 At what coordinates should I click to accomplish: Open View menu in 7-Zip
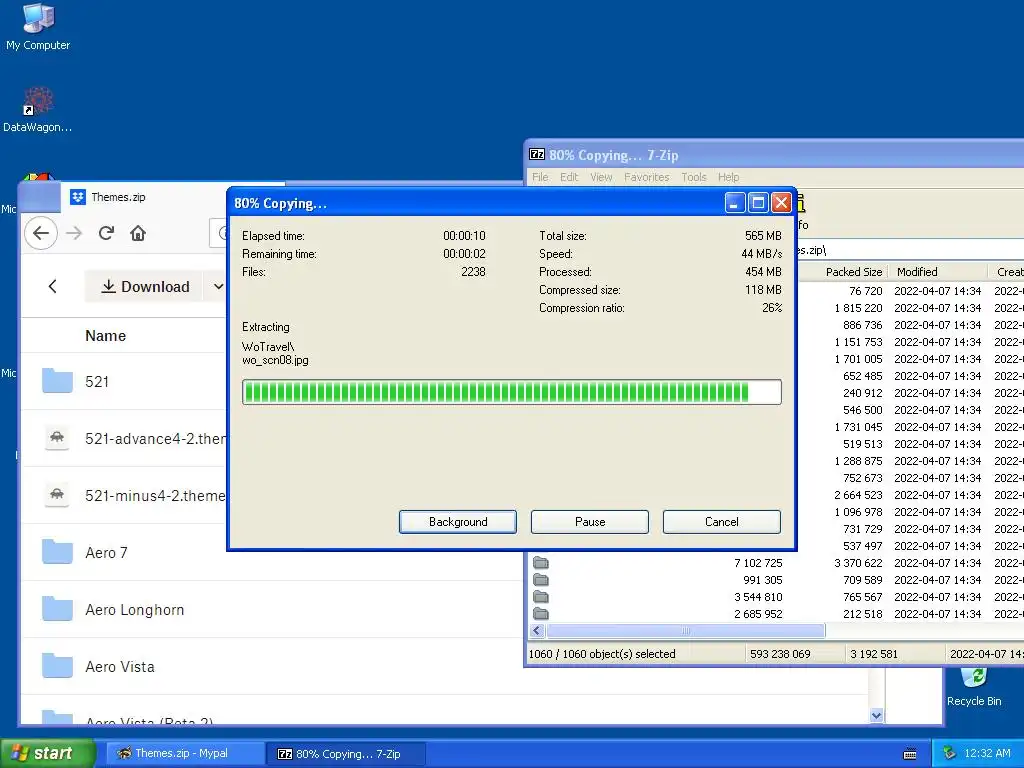click(x=601, y=177)
